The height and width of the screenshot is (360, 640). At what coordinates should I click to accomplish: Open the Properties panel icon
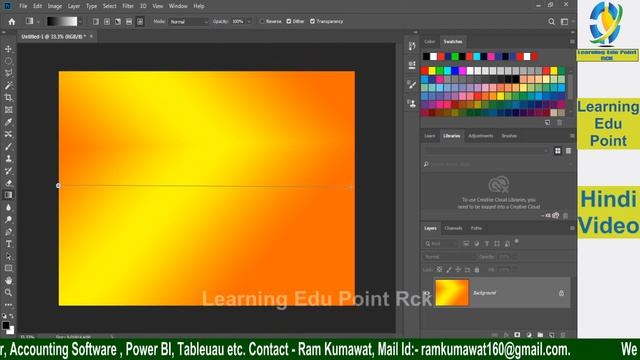[412, 65]
